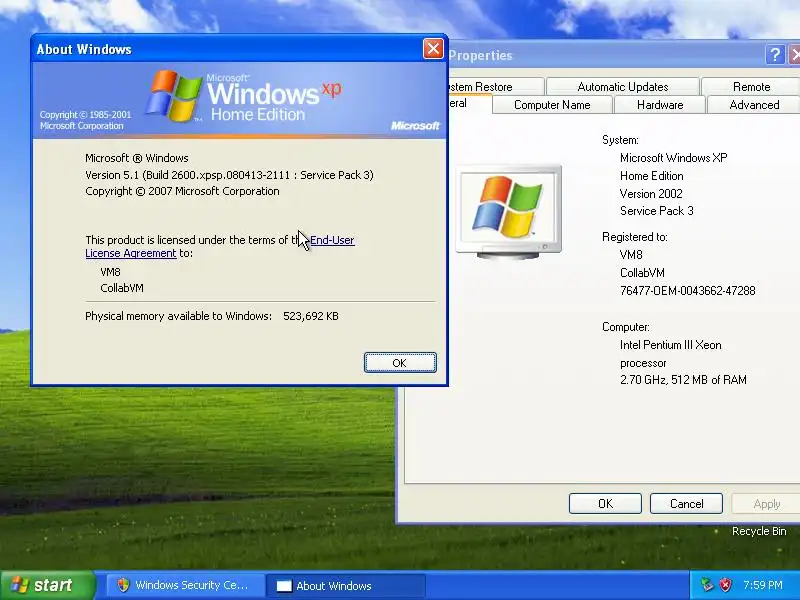Open the End-User License Agreement link
The width and height of the screenshot is (800, 600).
(x=332, y=240)
